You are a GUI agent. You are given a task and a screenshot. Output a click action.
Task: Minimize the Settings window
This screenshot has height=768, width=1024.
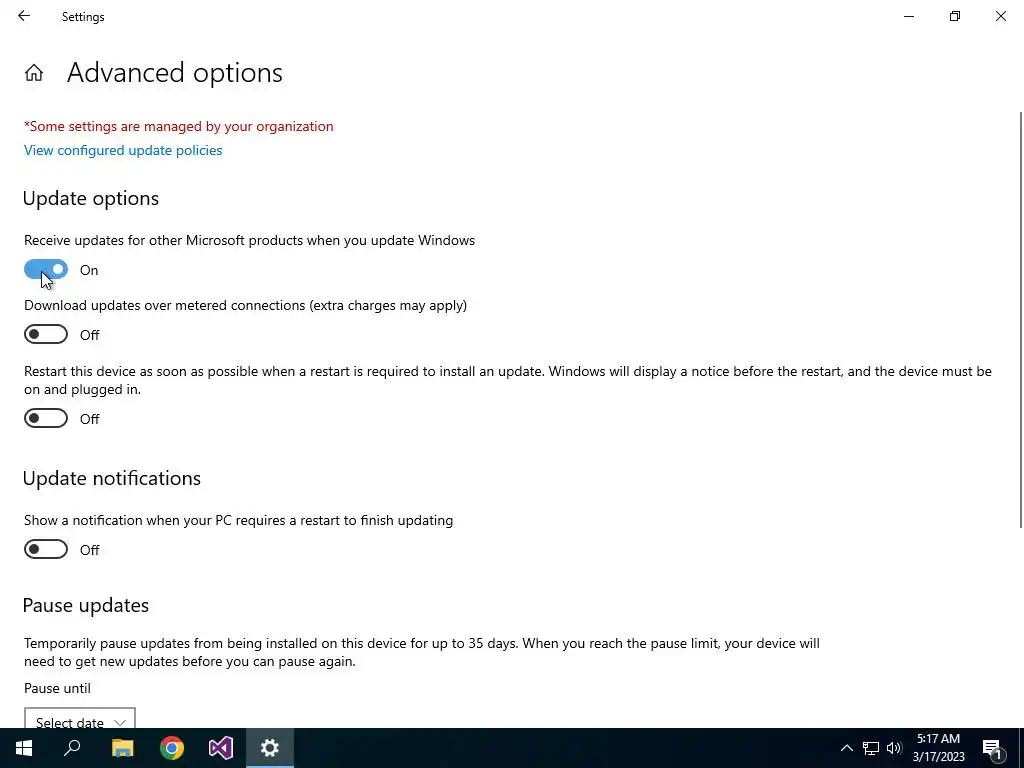point(908,16)
